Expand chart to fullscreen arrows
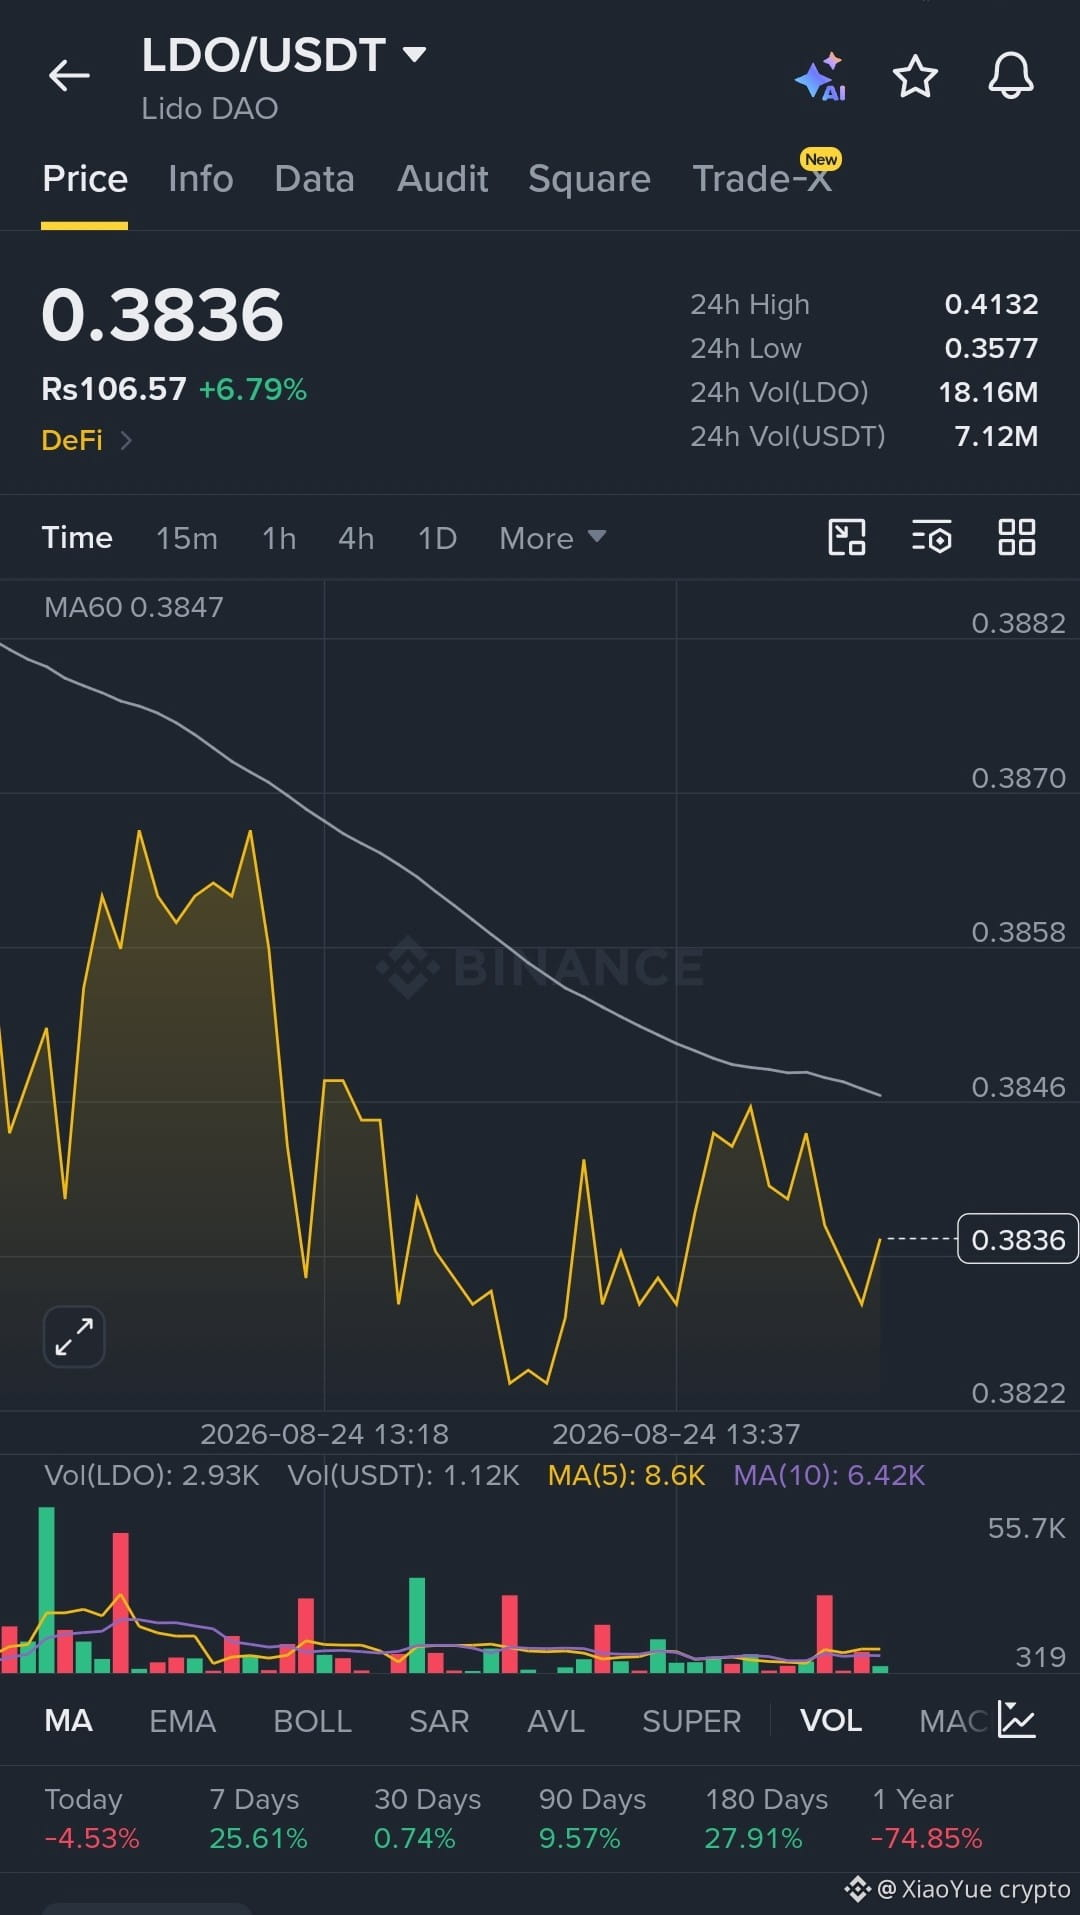 click(74, 1336)
